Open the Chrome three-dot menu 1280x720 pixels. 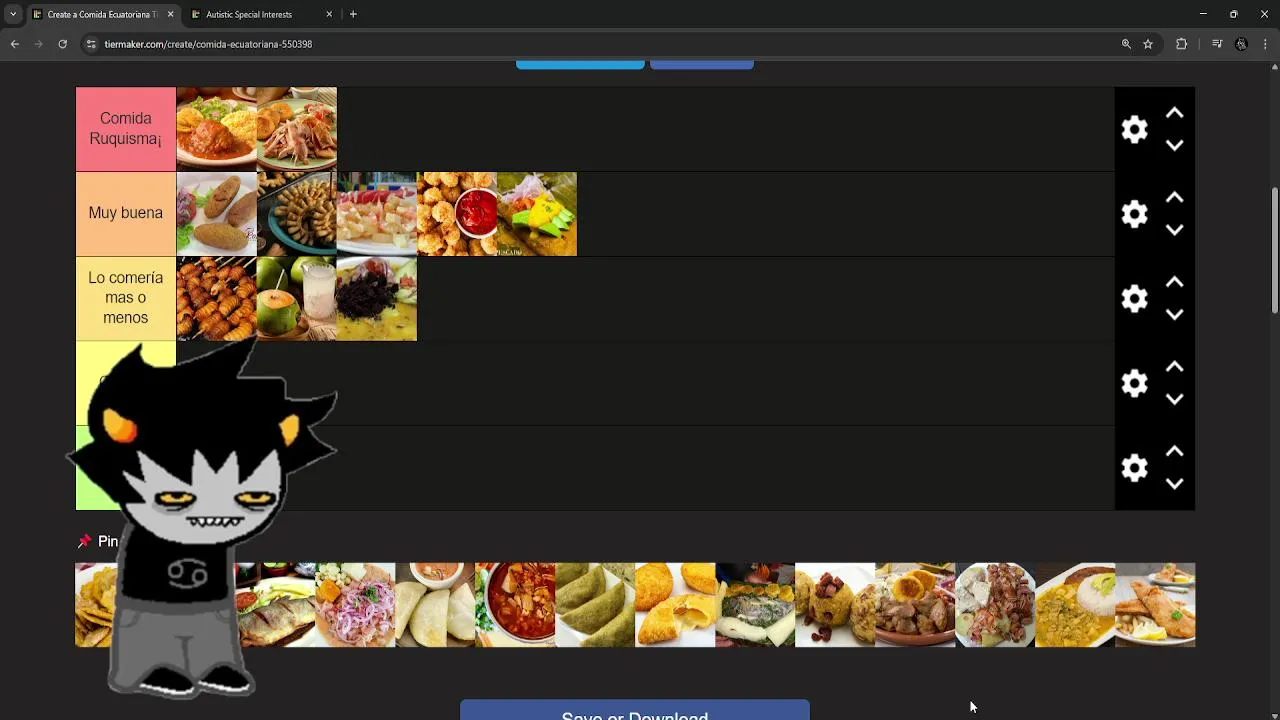point(1266,44)
